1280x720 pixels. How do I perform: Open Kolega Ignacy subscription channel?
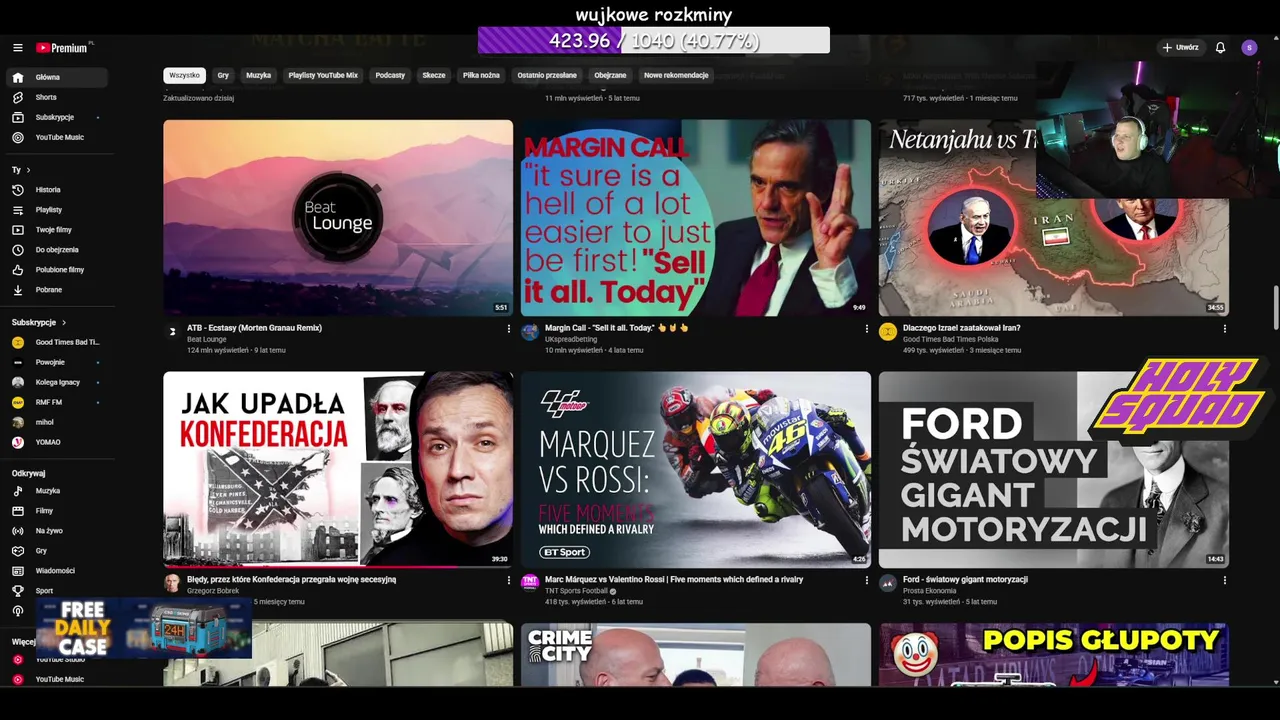click(56, 382)
